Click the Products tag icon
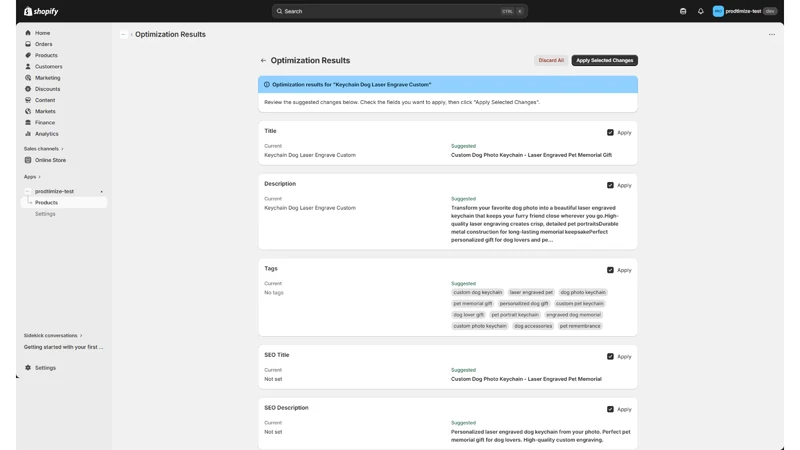 tap(28, 55)
